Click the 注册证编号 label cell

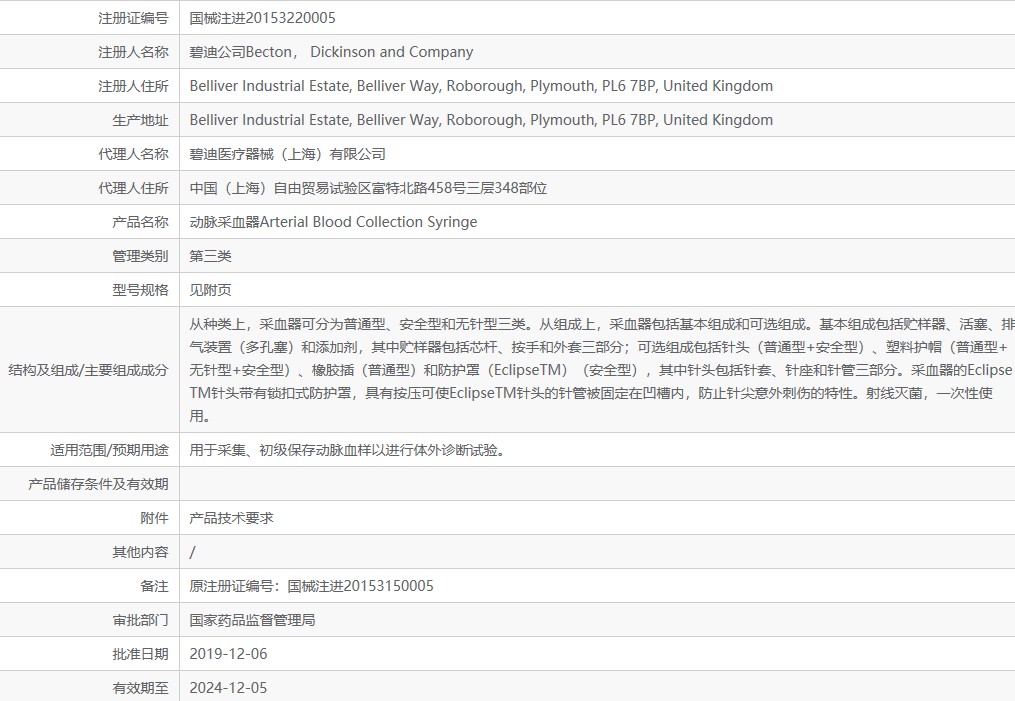pos(133,18)
